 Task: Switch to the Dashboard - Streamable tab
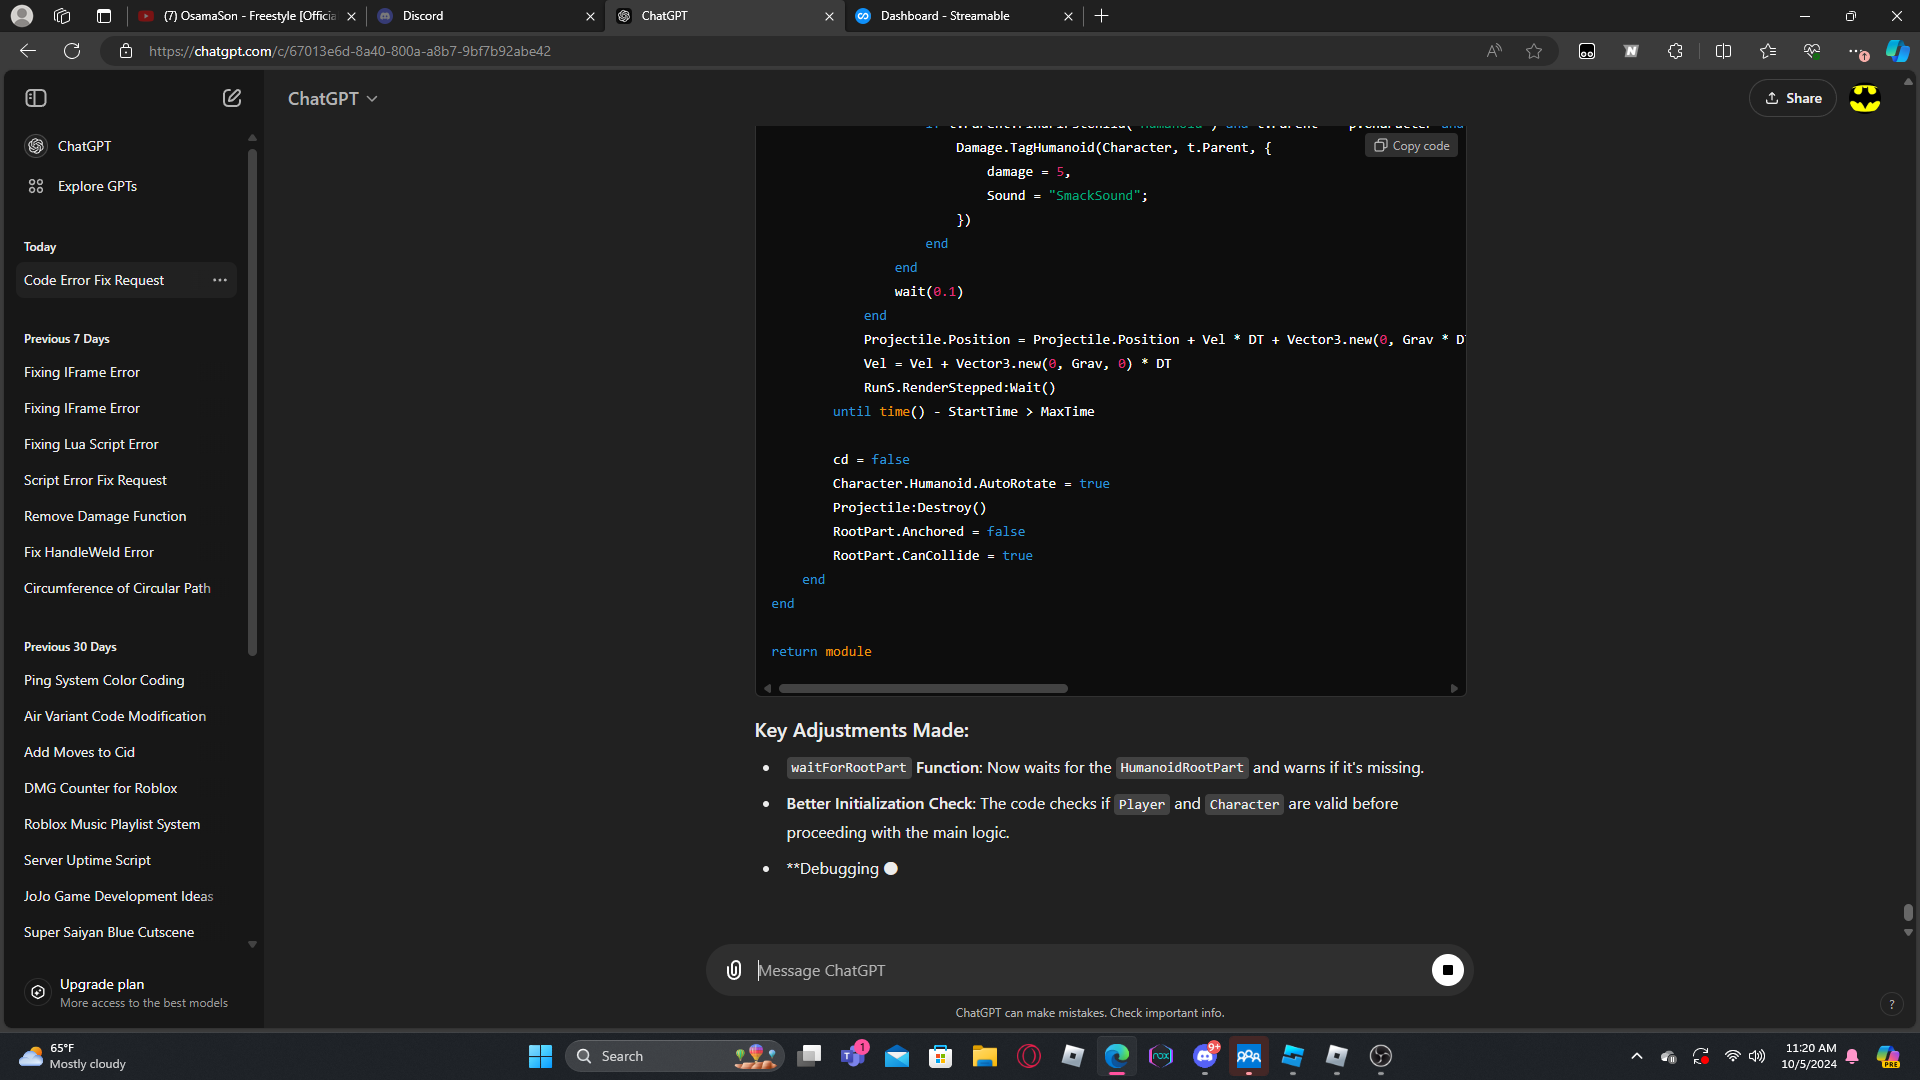945,16
